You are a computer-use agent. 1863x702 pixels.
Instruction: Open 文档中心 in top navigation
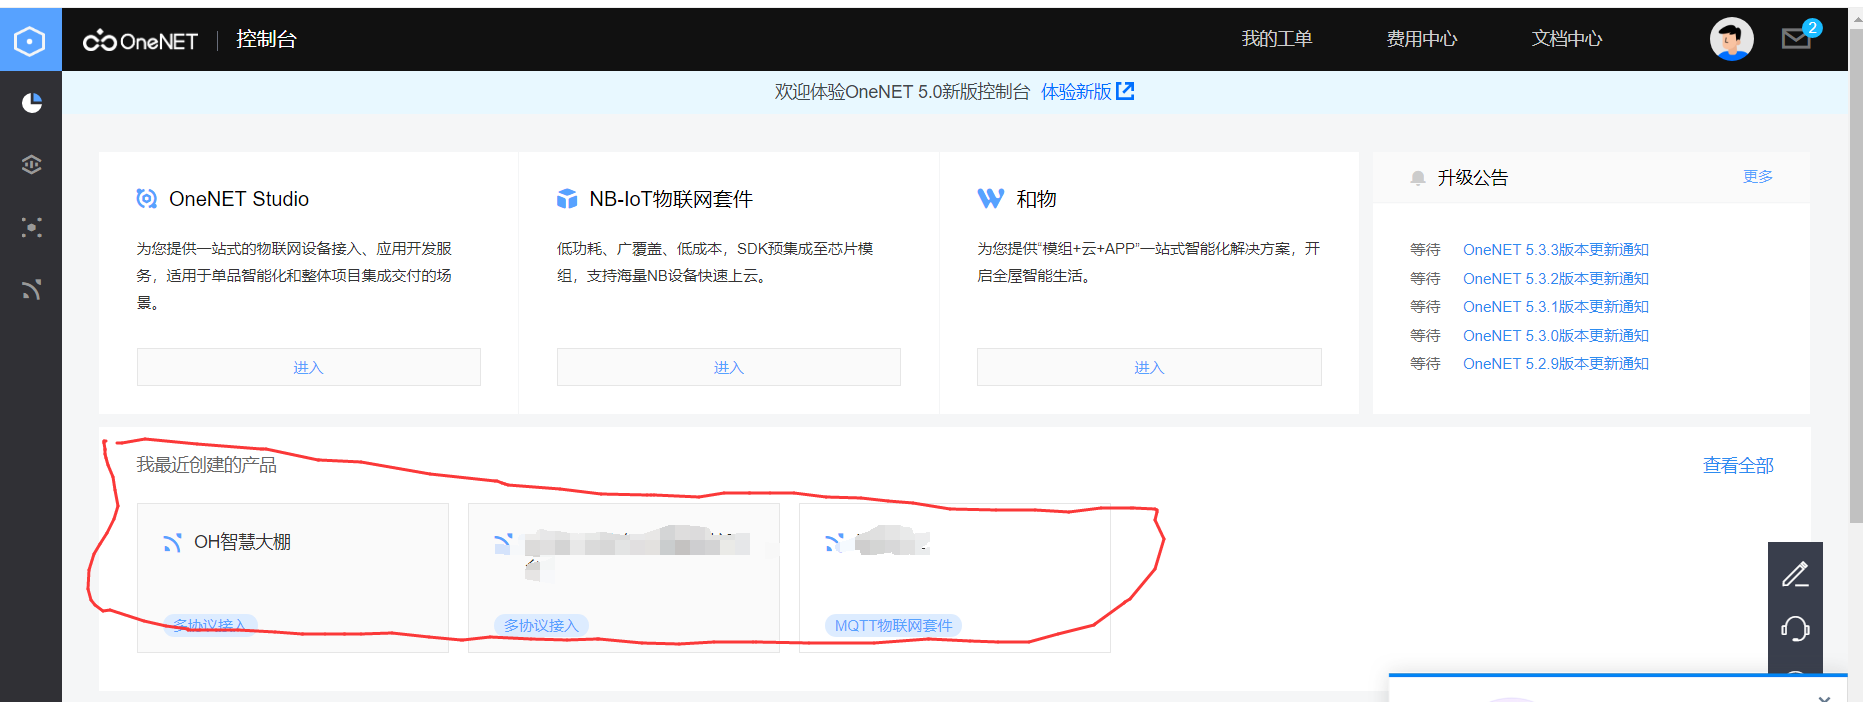tap(1567, 39)
